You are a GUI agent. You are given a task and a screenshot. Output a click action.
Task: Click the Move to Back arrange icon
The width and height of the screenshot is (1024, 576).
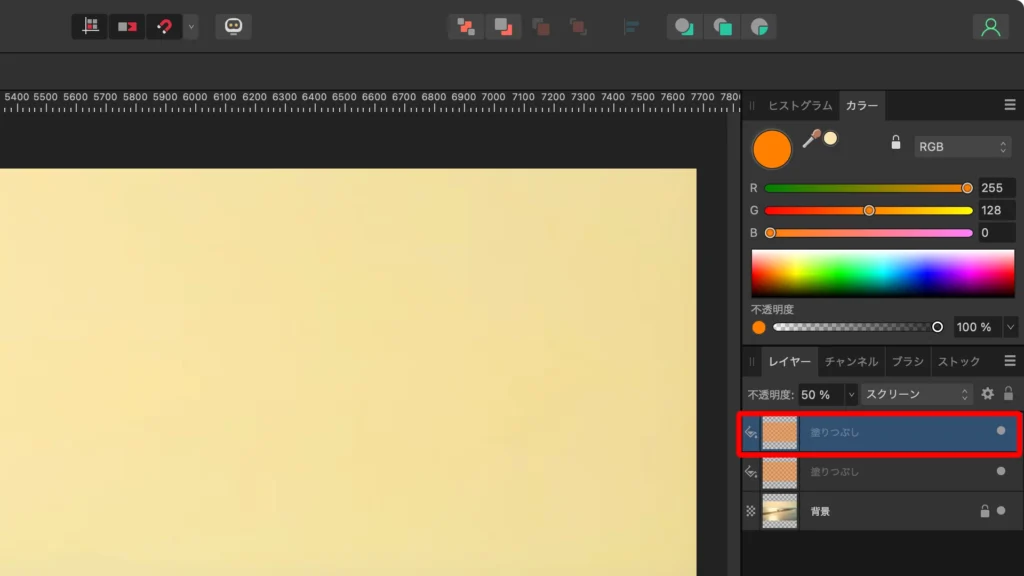pos(503,25)
